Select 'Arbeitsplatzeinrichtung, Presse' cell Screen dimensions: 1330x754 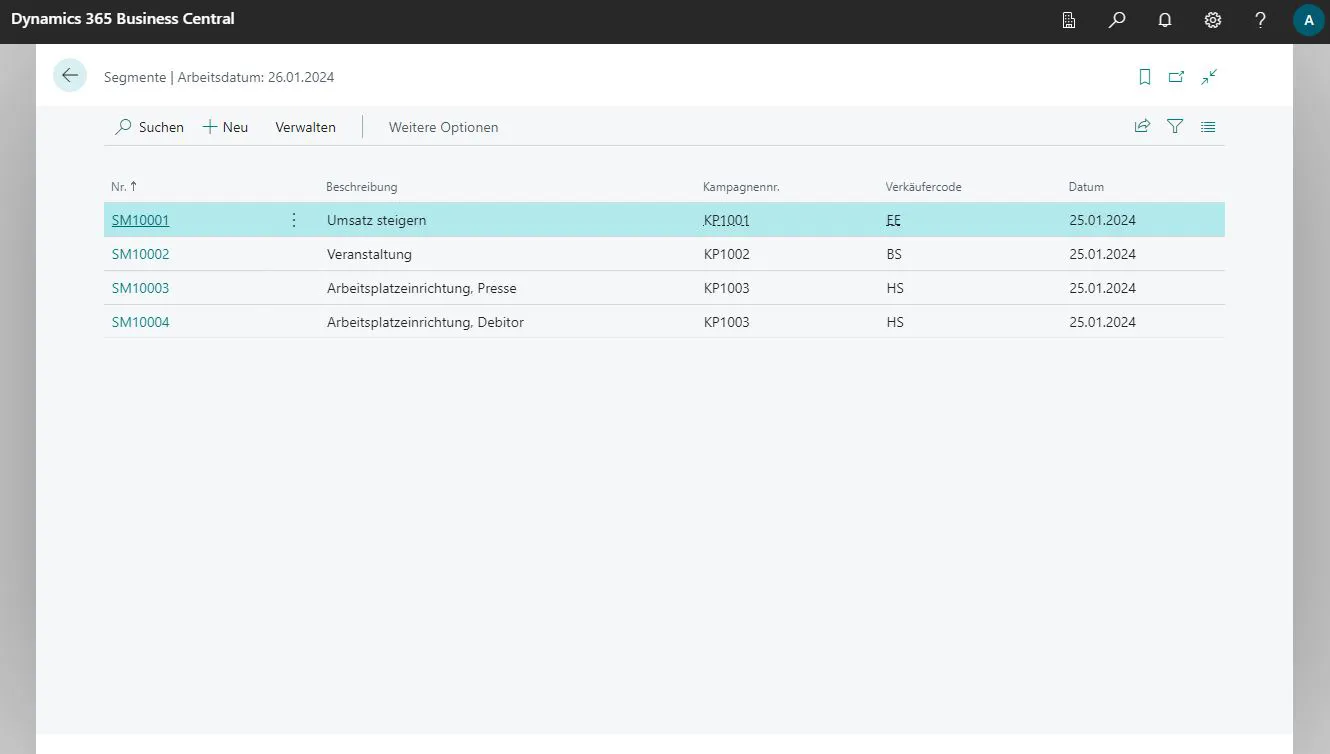422,288
